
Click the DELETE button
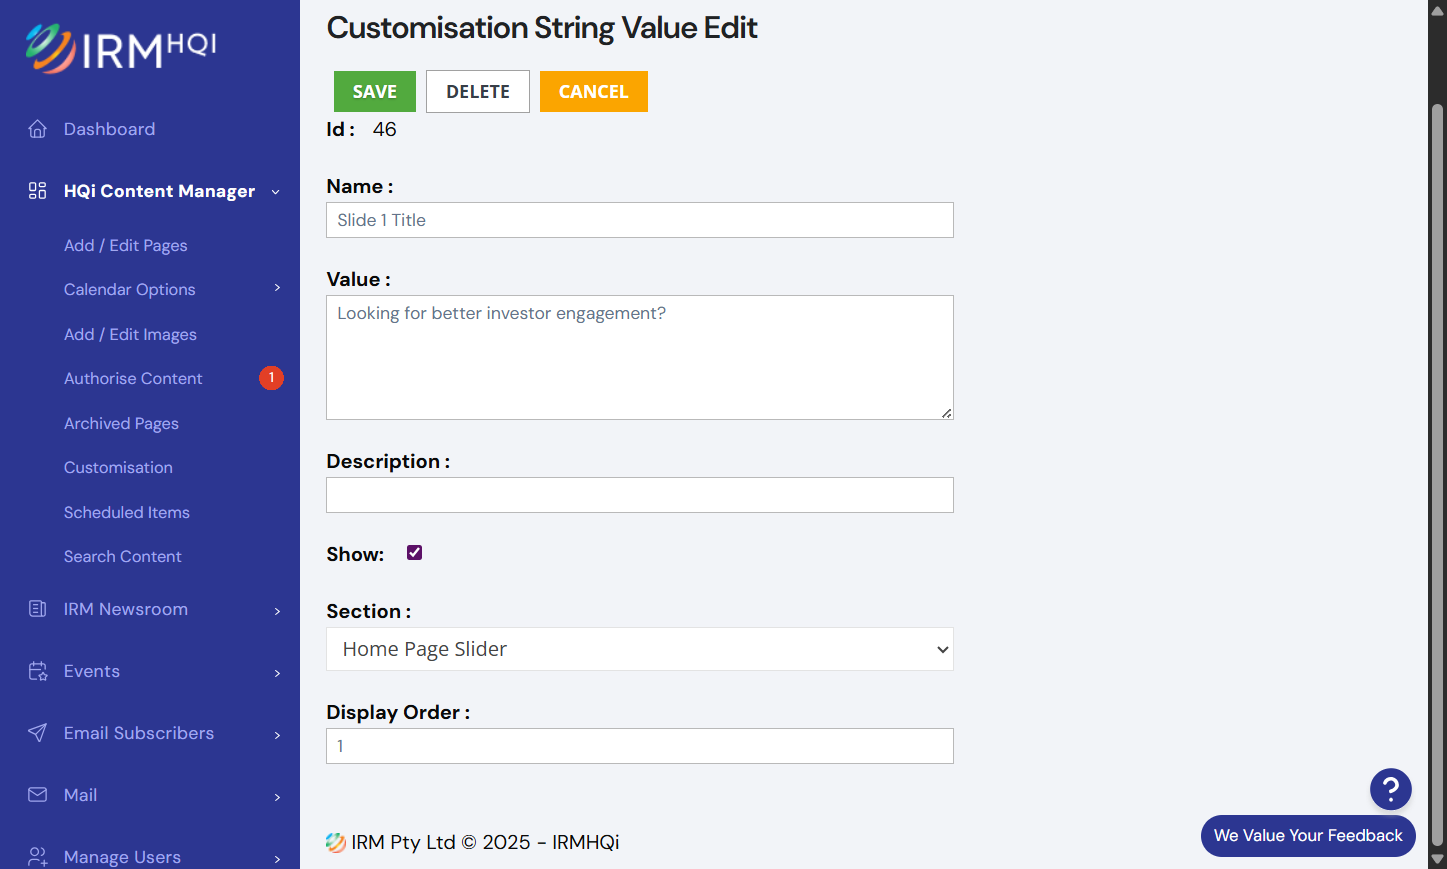[x=478, y=91]
